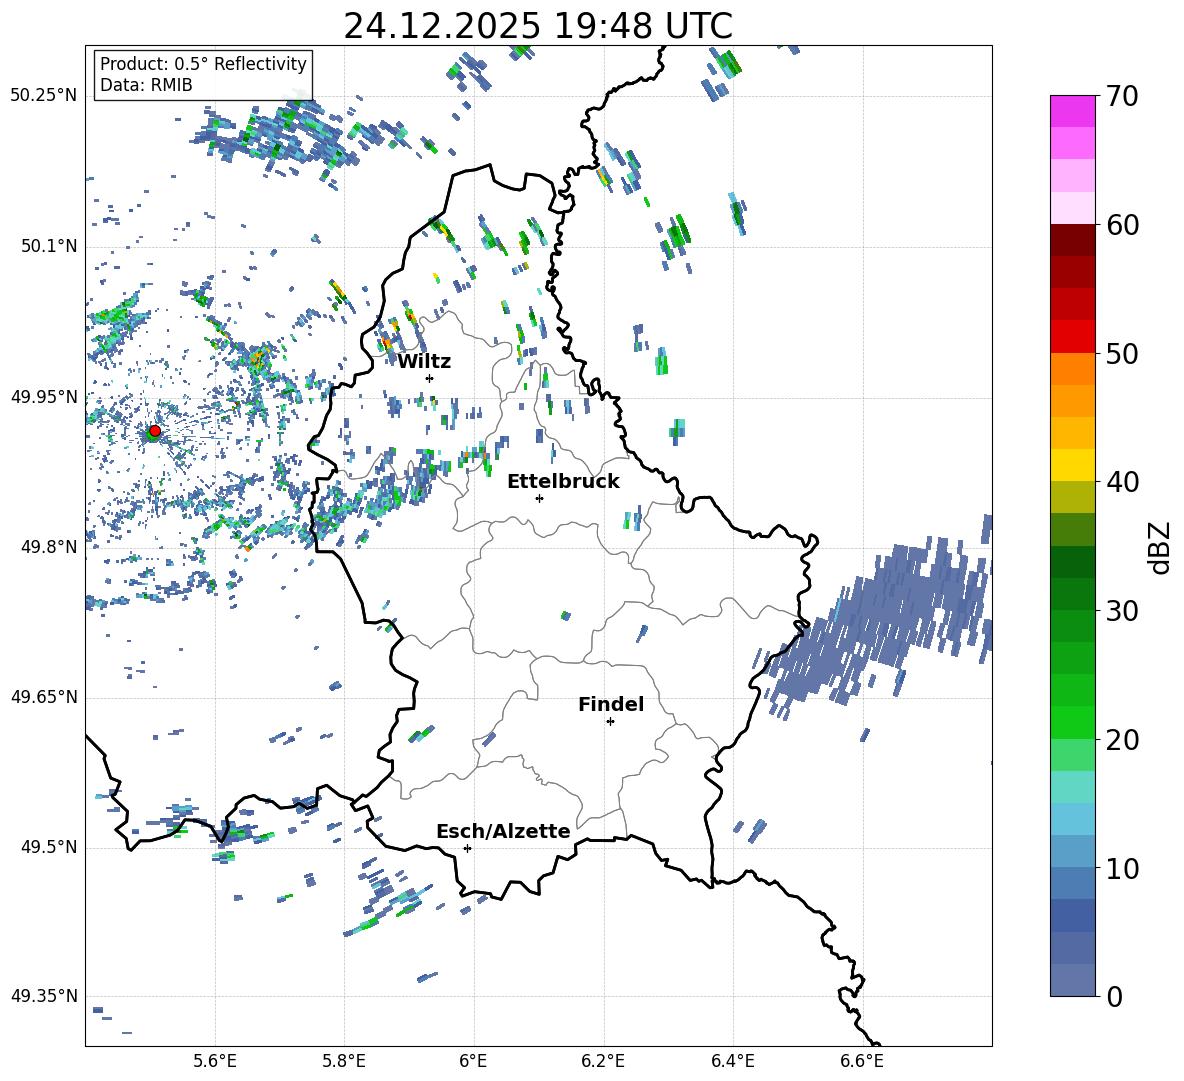Click the 50.1°N latitude label

point(49,247)
